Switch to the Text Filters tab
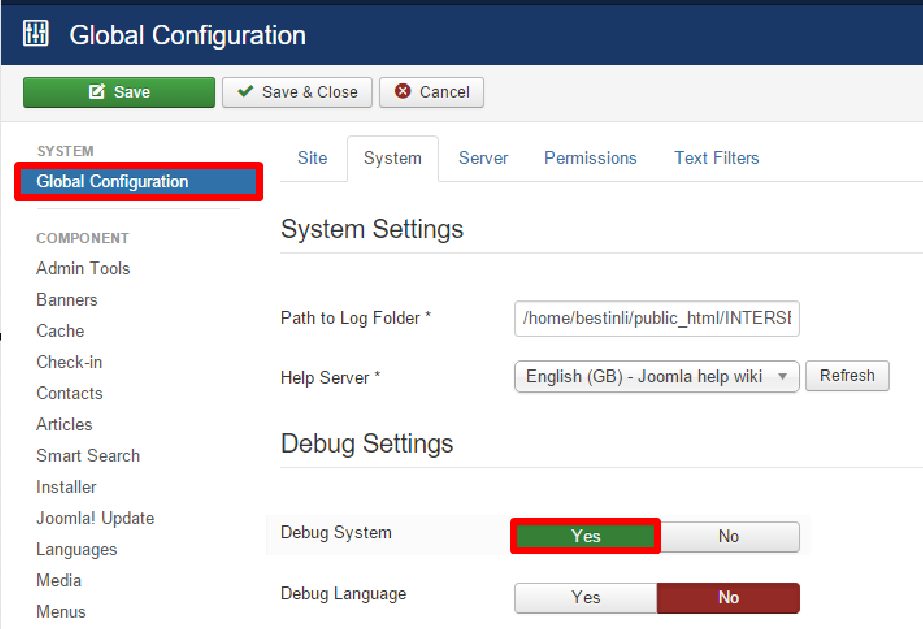This screenshot has height=629, width=923. pyautogui.click(x=716, y=158)
